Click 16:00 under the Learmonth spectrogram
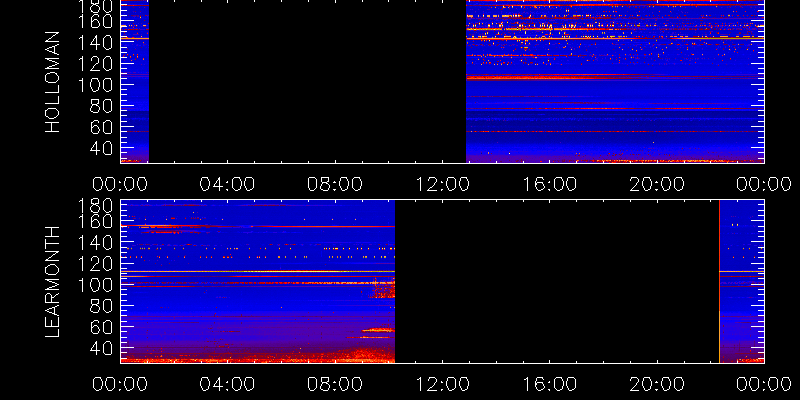The width and height of the screenshot is (800, 400). [549, 384]
